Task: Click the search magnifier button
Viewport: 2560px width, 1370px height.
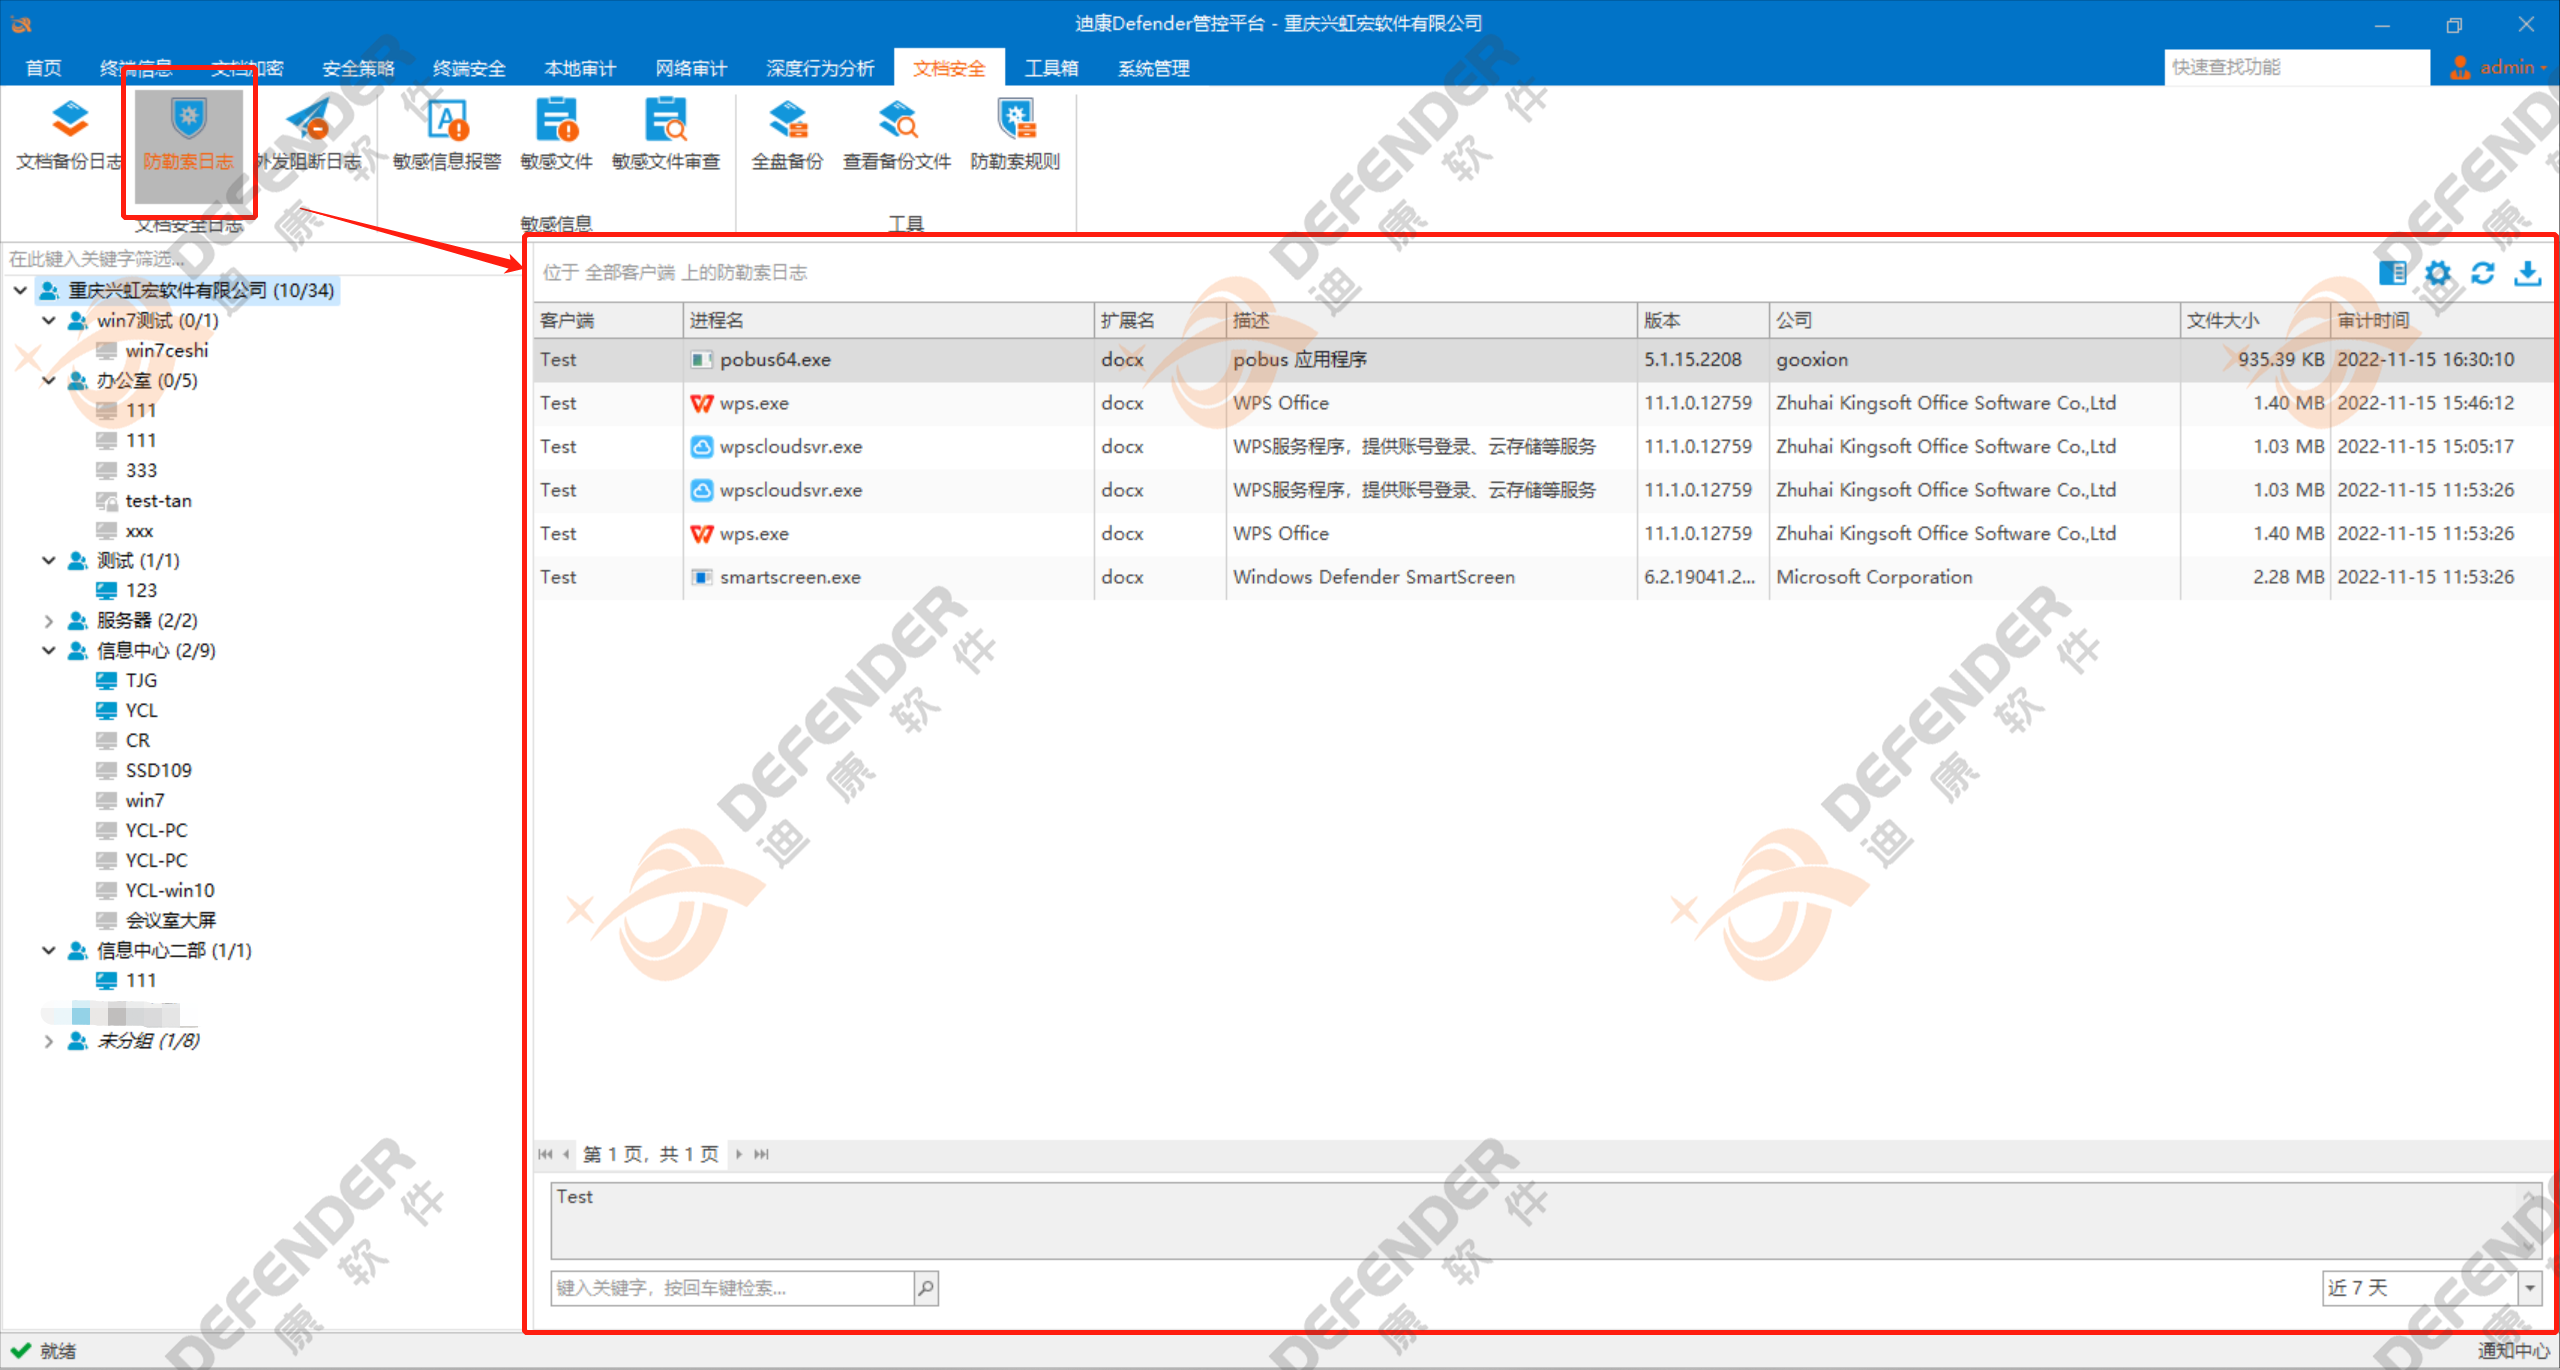Action: point(926,1288)
